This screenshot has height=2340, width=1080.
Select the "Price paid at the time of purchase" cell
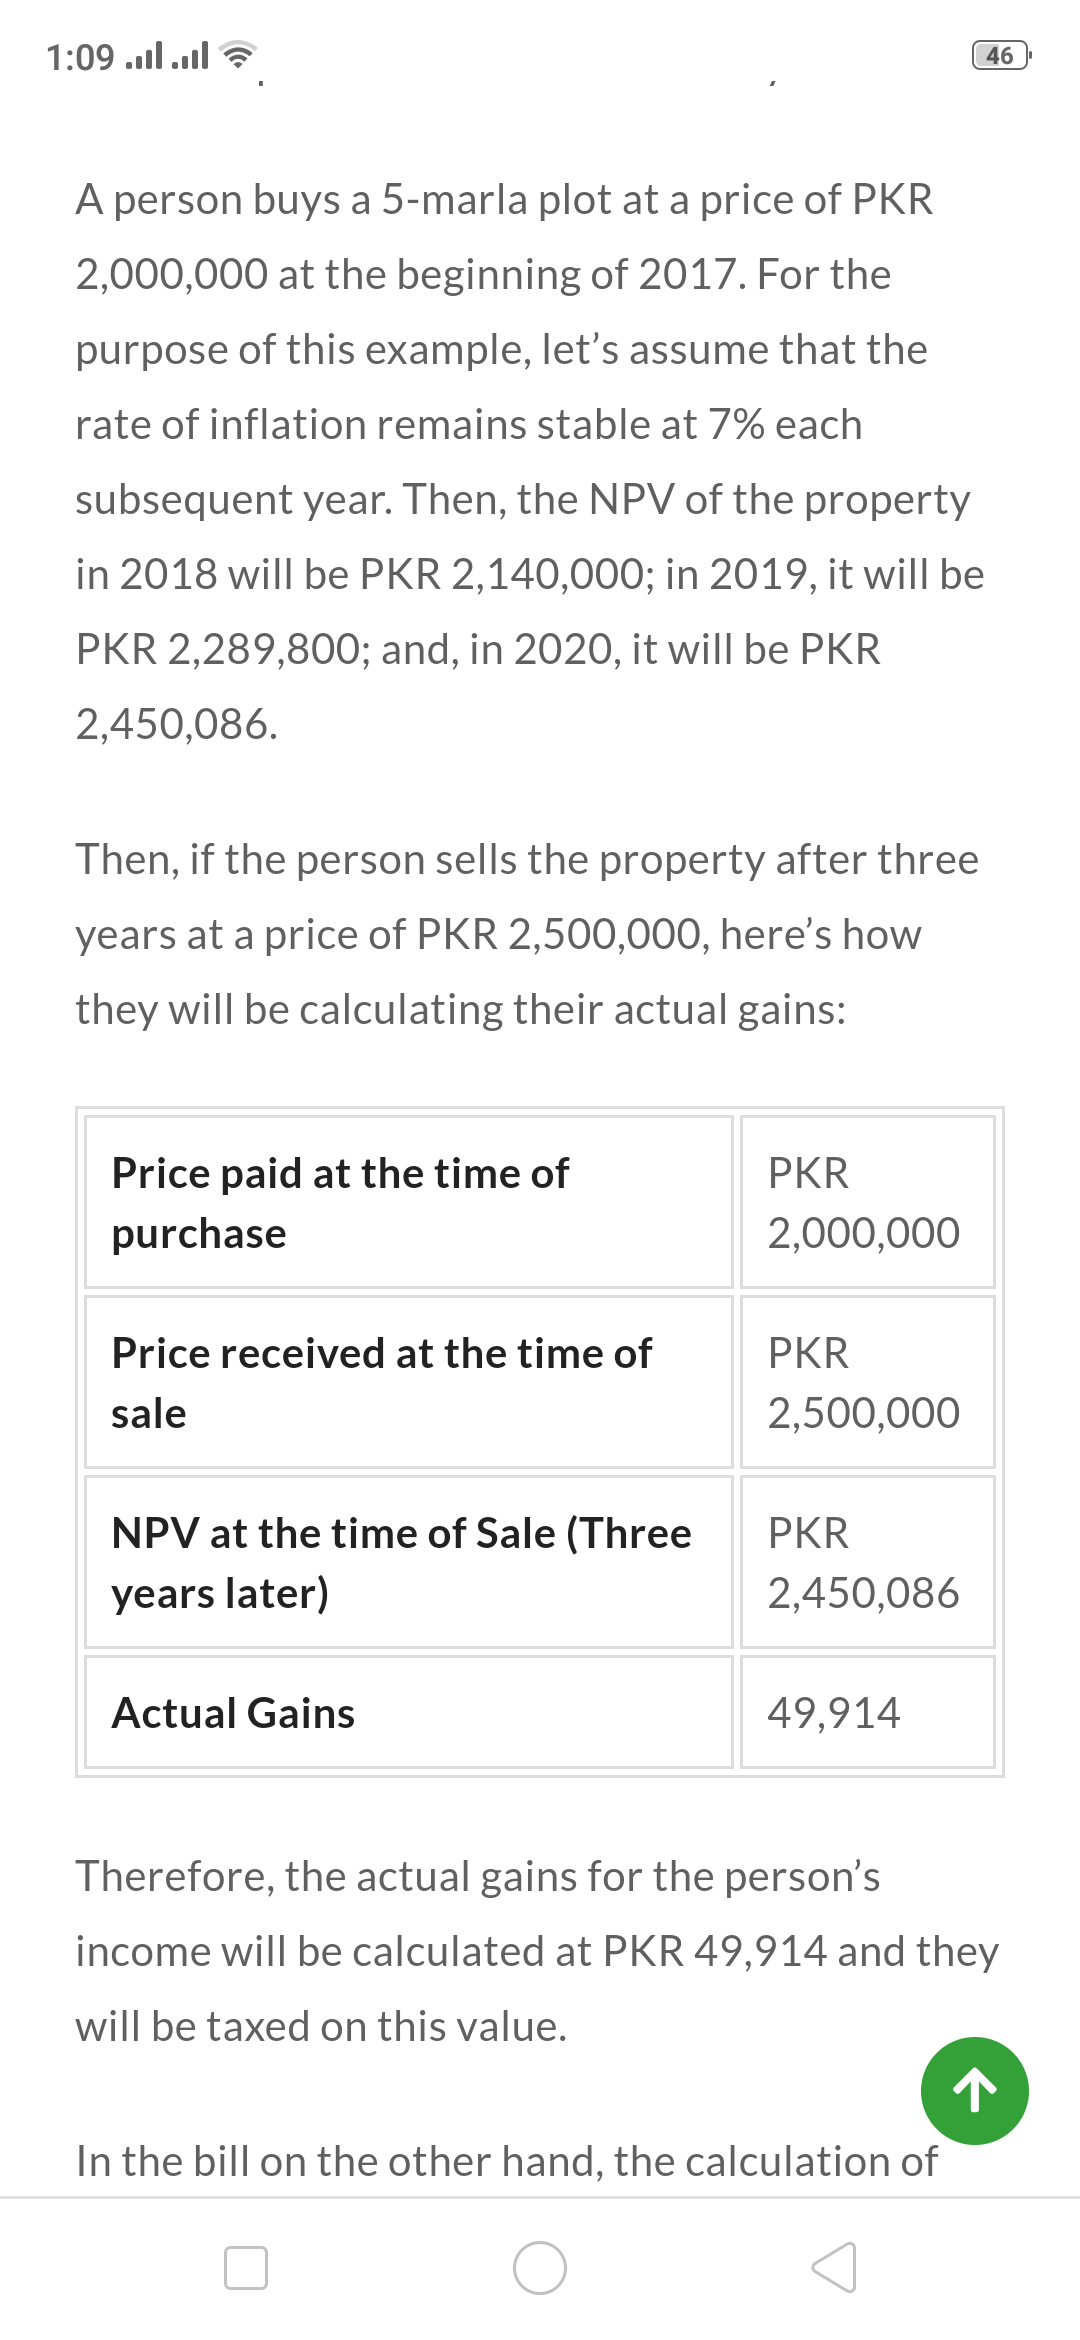click(408, 1202)
